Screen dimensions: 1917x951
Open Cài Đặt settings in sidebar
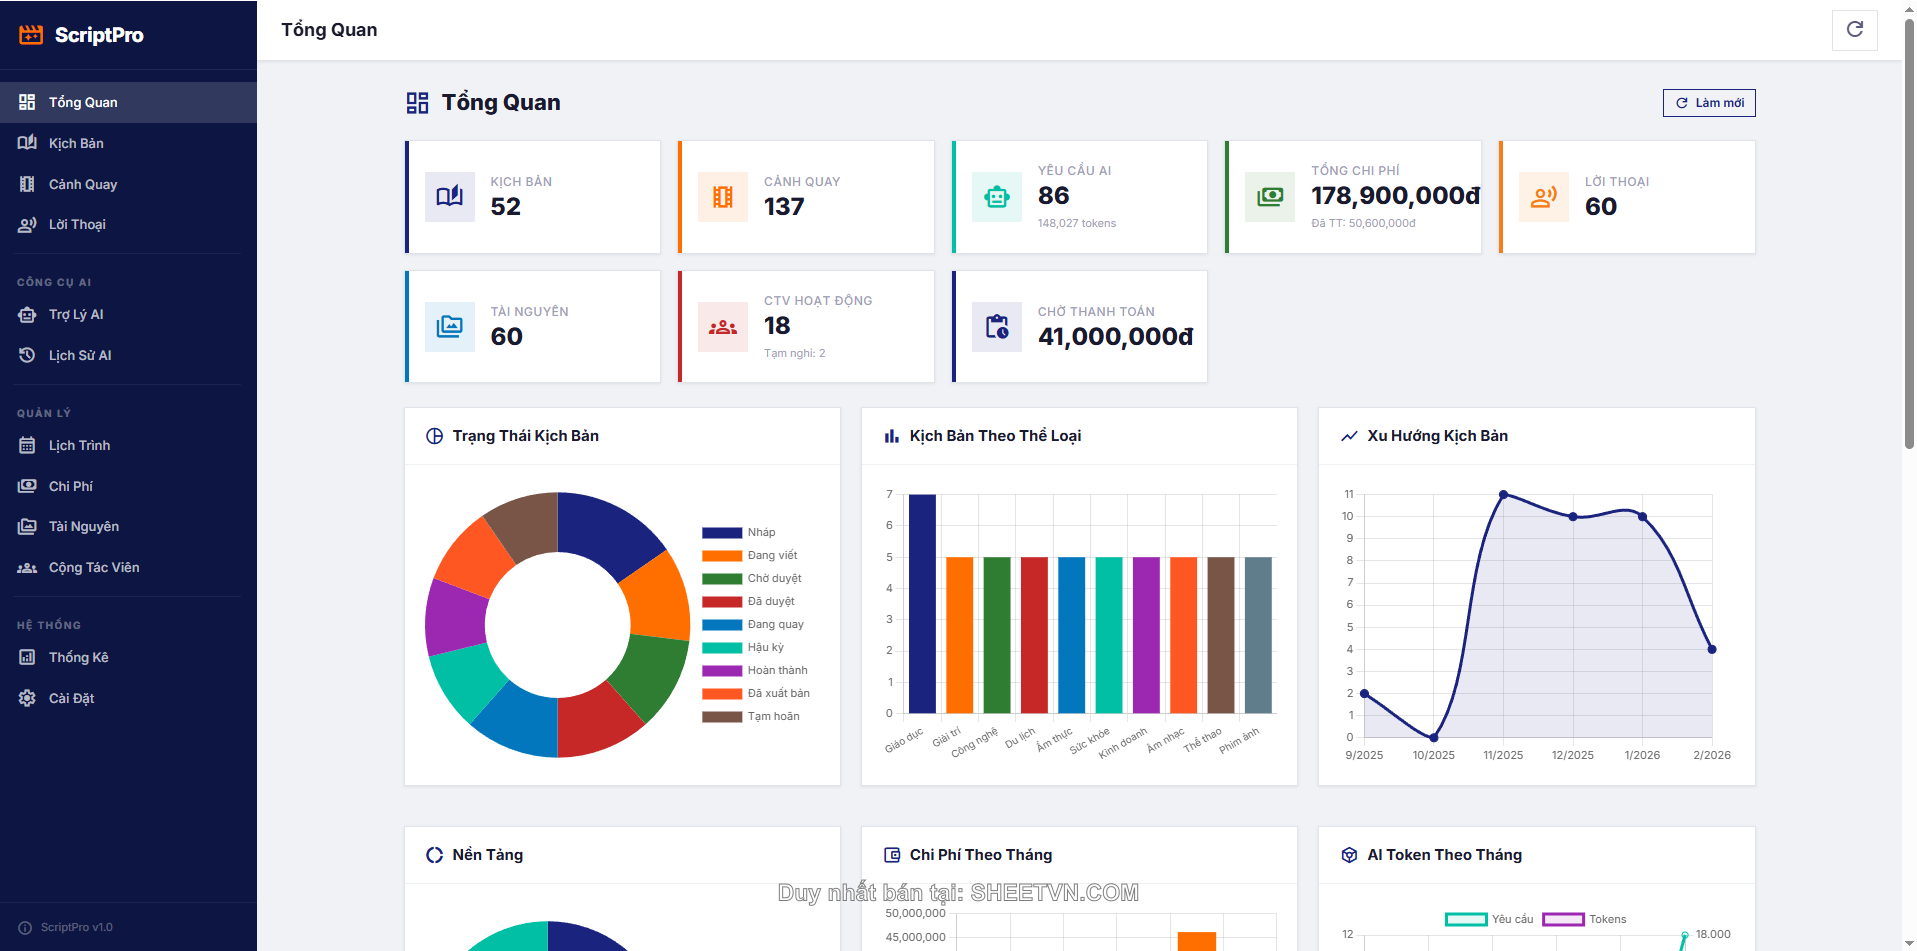71,698
